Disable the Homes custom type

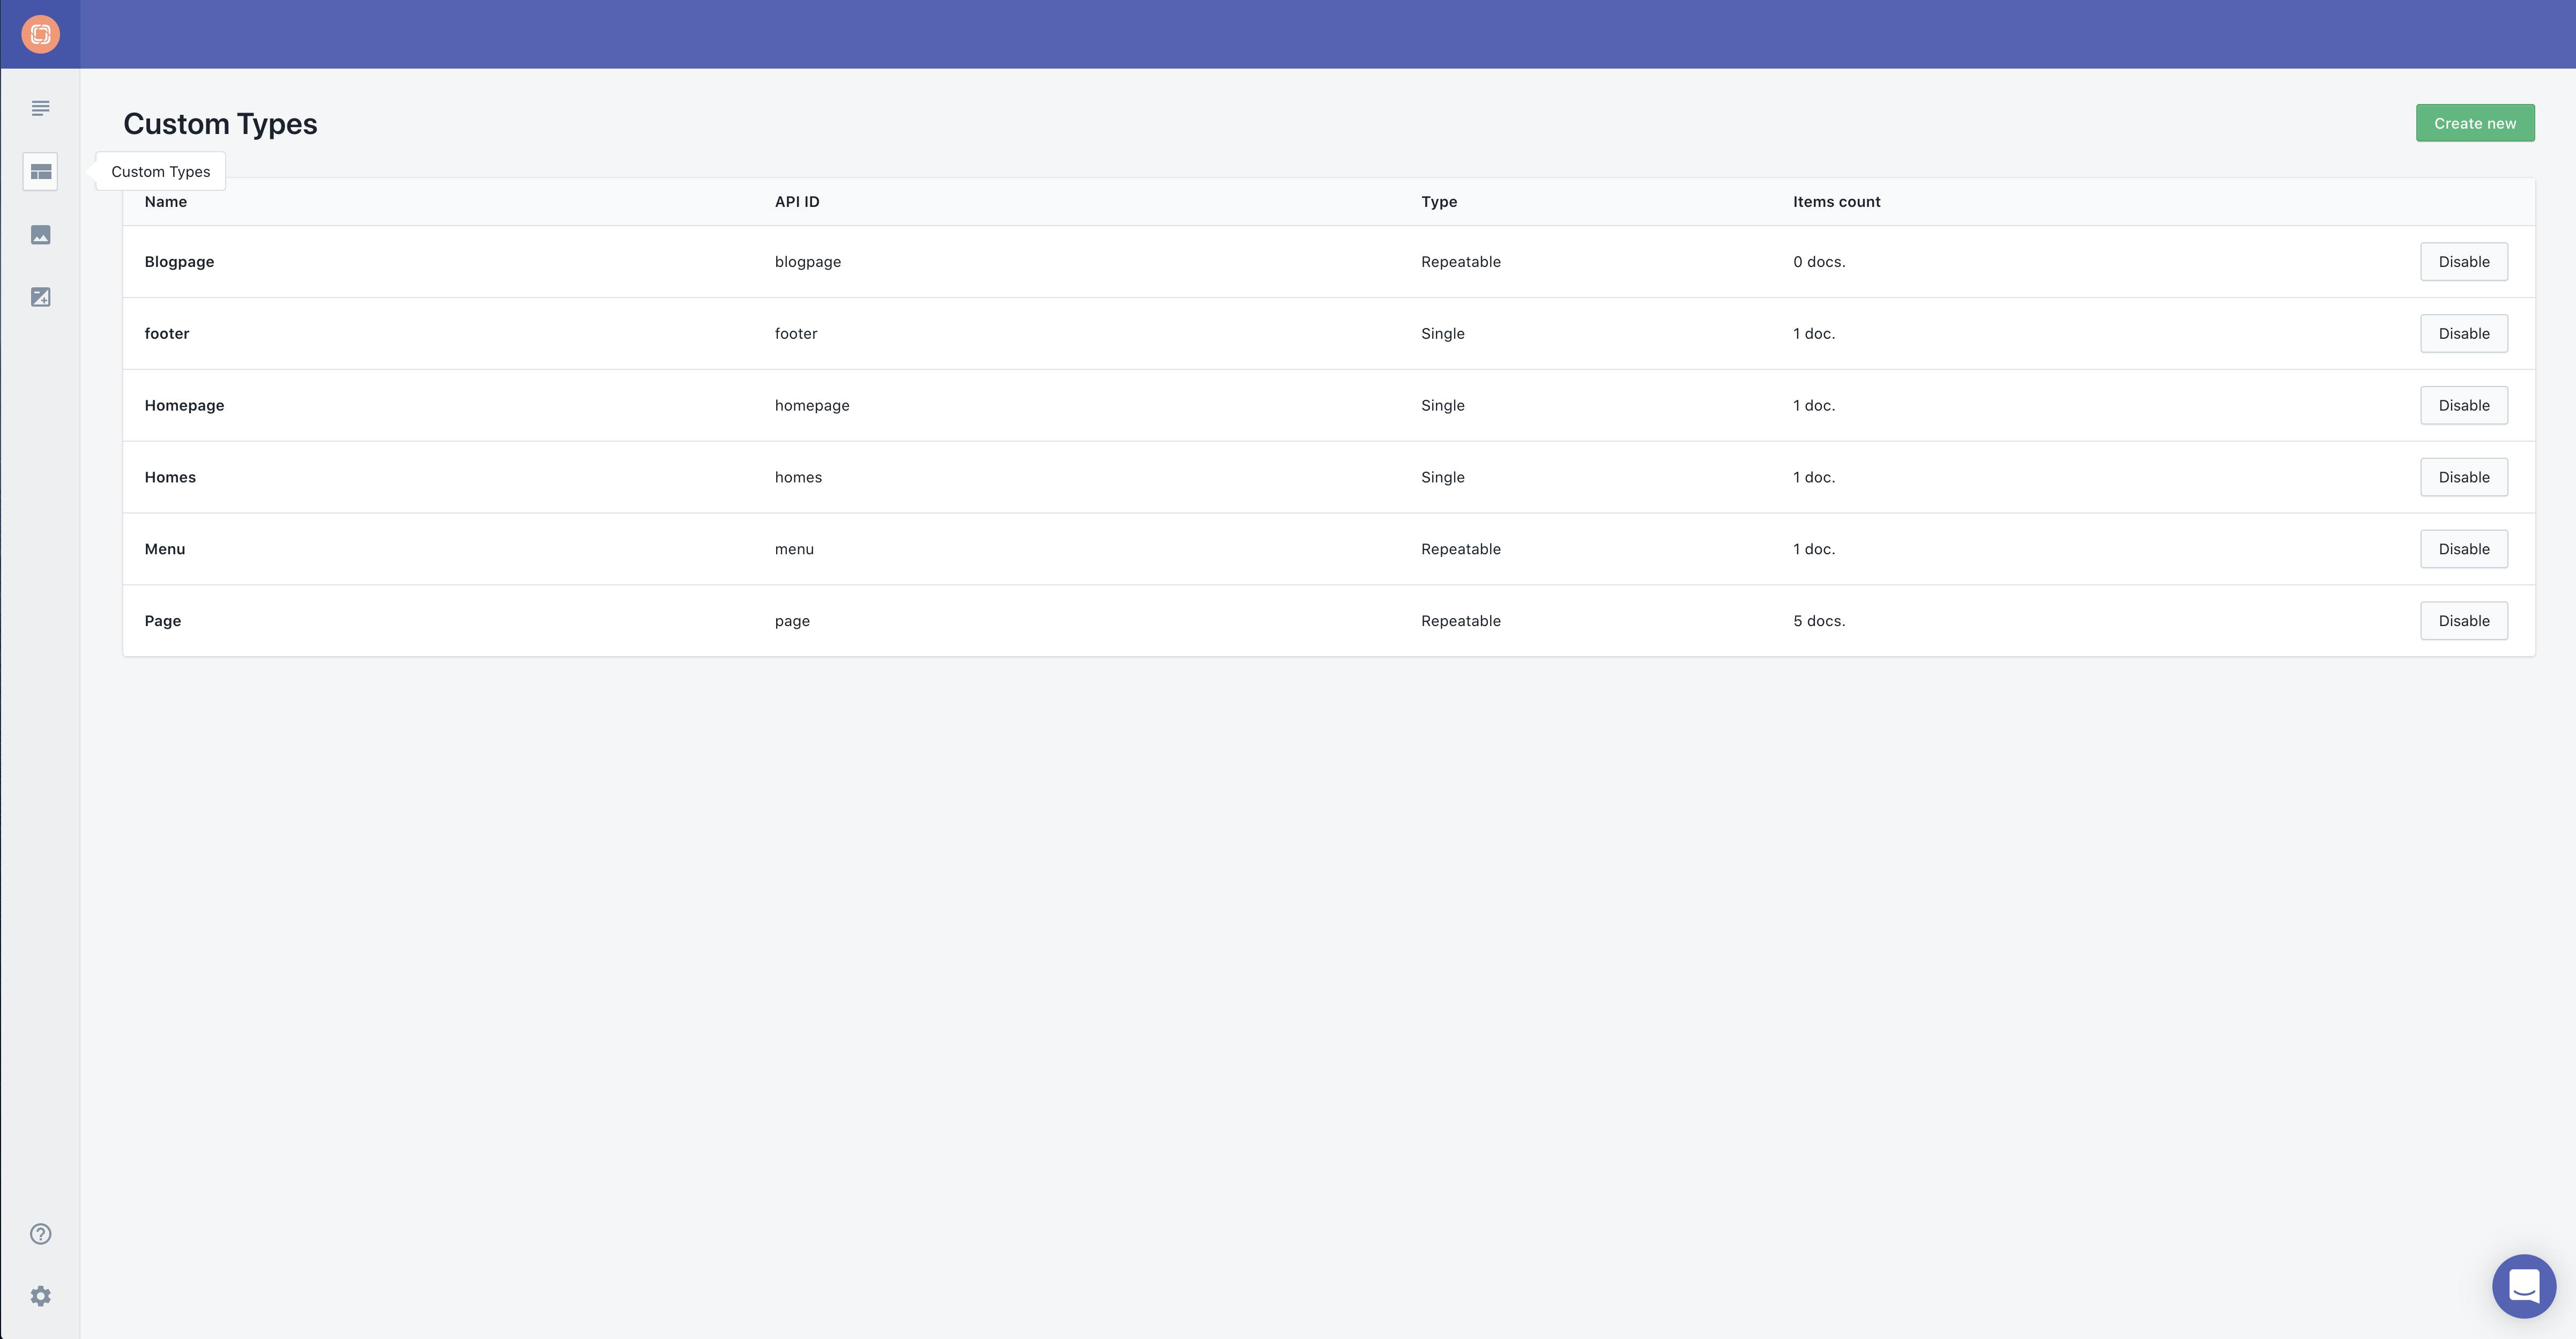coord(2463,477)
